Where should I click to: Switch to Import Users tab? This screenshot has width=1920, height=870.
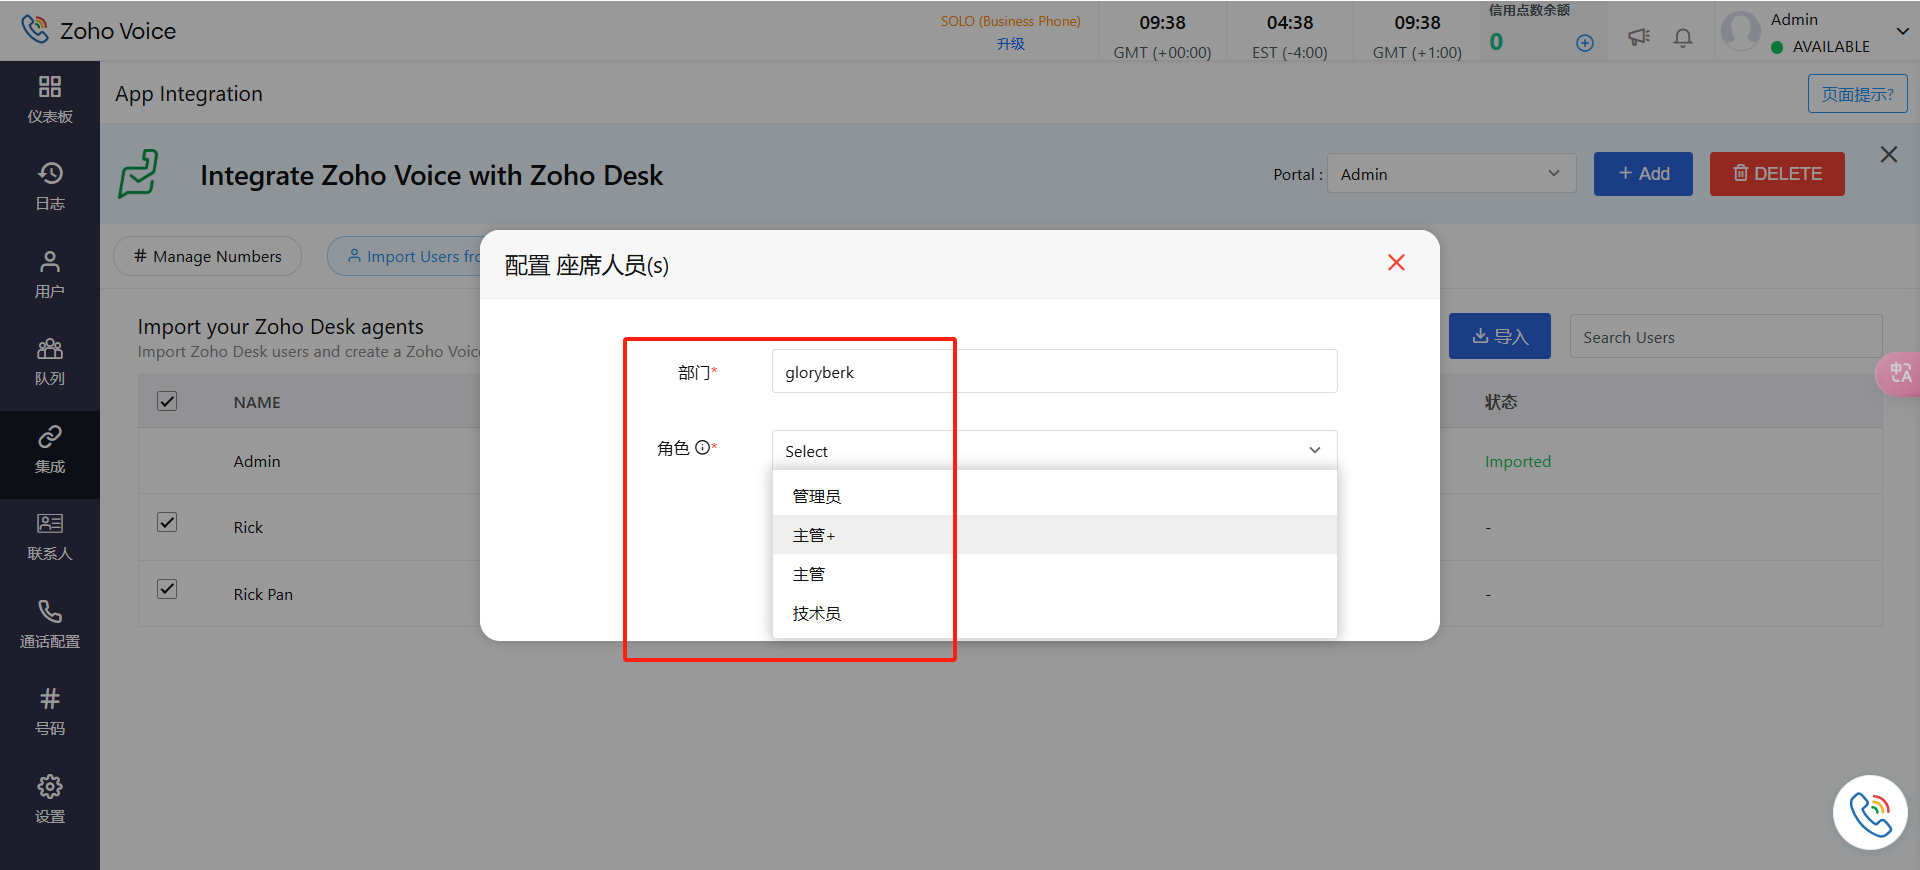pyautogui.click(x=405, y=256)
